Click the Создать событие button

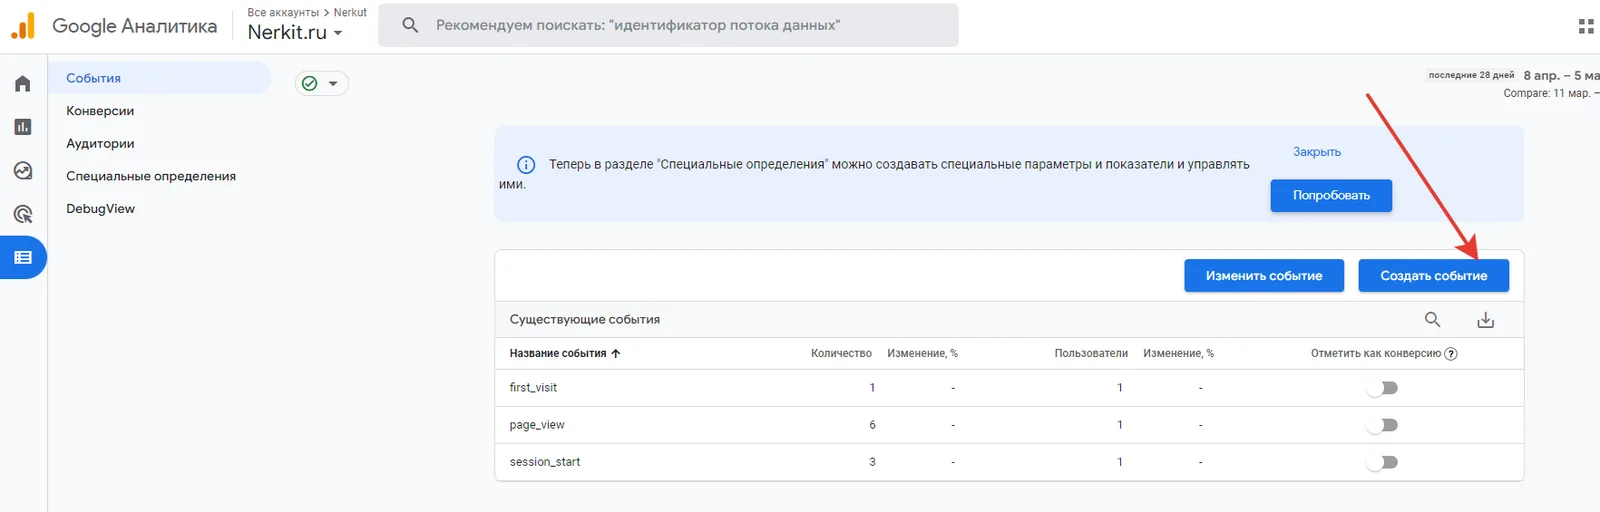[1434, 276]
